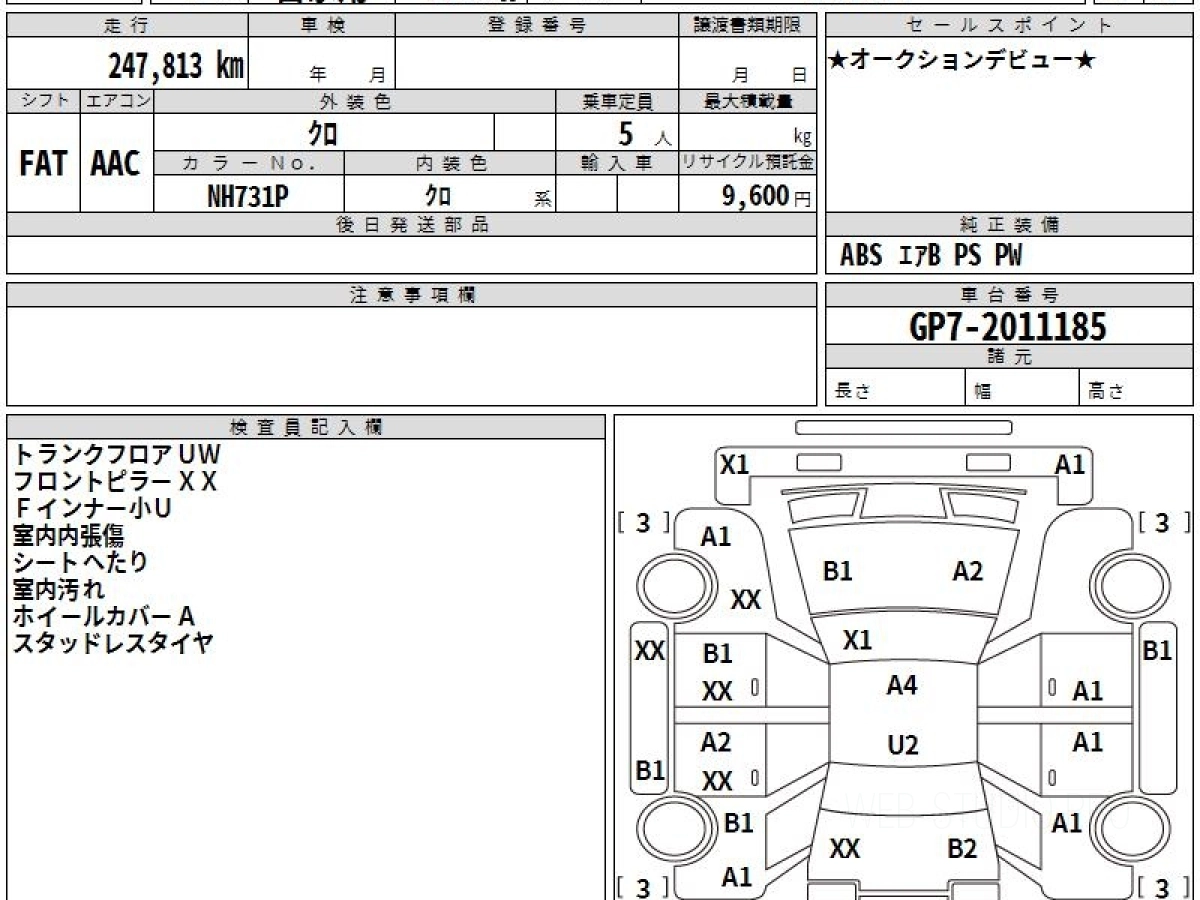Select the color code NH731P
The image size is (1200, 900).
click(x=248, y=196)
